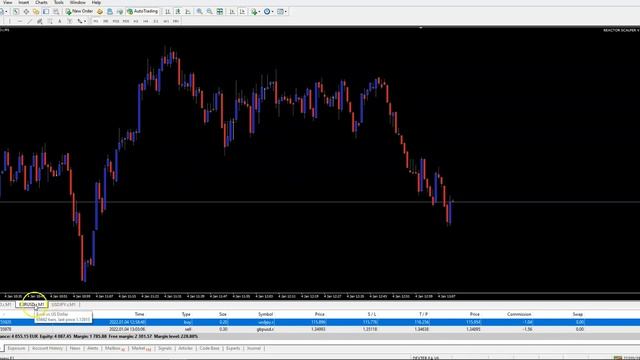The width and height of the screenshot is (640, 360).
Task: Switch timeframe to H1
Action: point(136,21)
